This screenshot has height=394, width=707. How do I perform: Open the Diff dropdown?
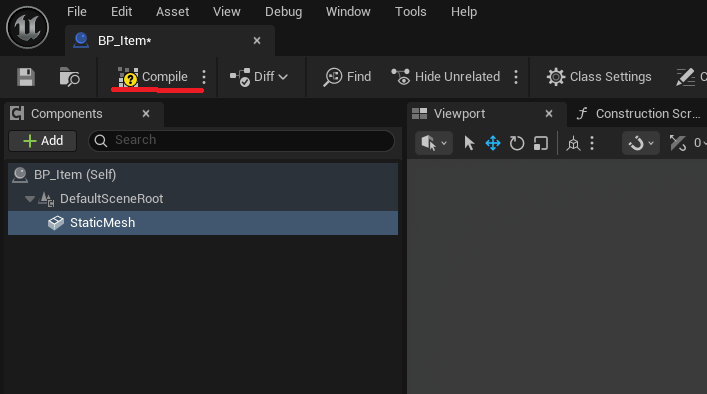pos(259,77)
